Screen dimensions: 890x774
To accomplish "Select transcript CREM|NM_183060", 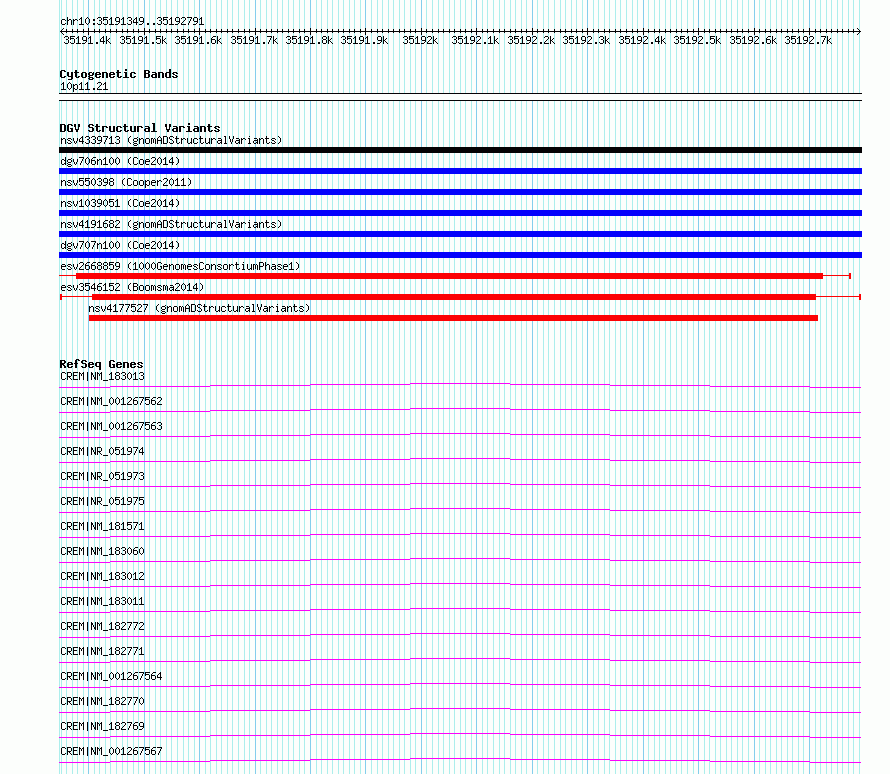I will coord(102,551).
